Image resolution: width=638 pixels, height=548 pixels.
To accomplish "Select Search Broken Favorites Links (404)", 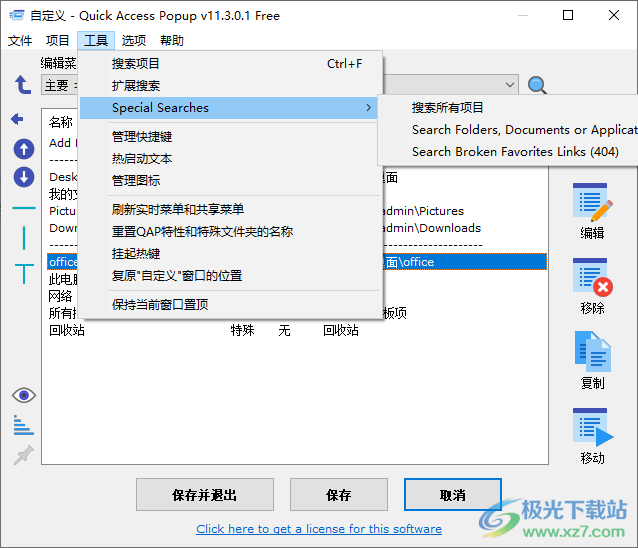I will (x=509, y=152).
